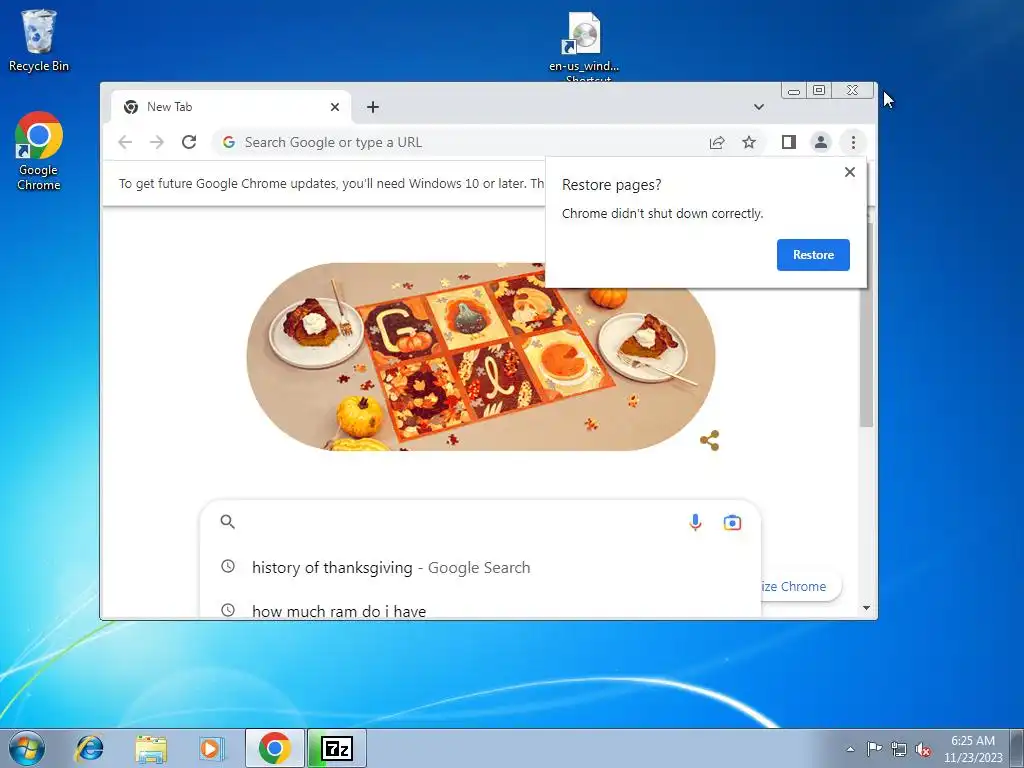
Task: Open the Recycle Bin desktop icon
Action: [39, 40]
